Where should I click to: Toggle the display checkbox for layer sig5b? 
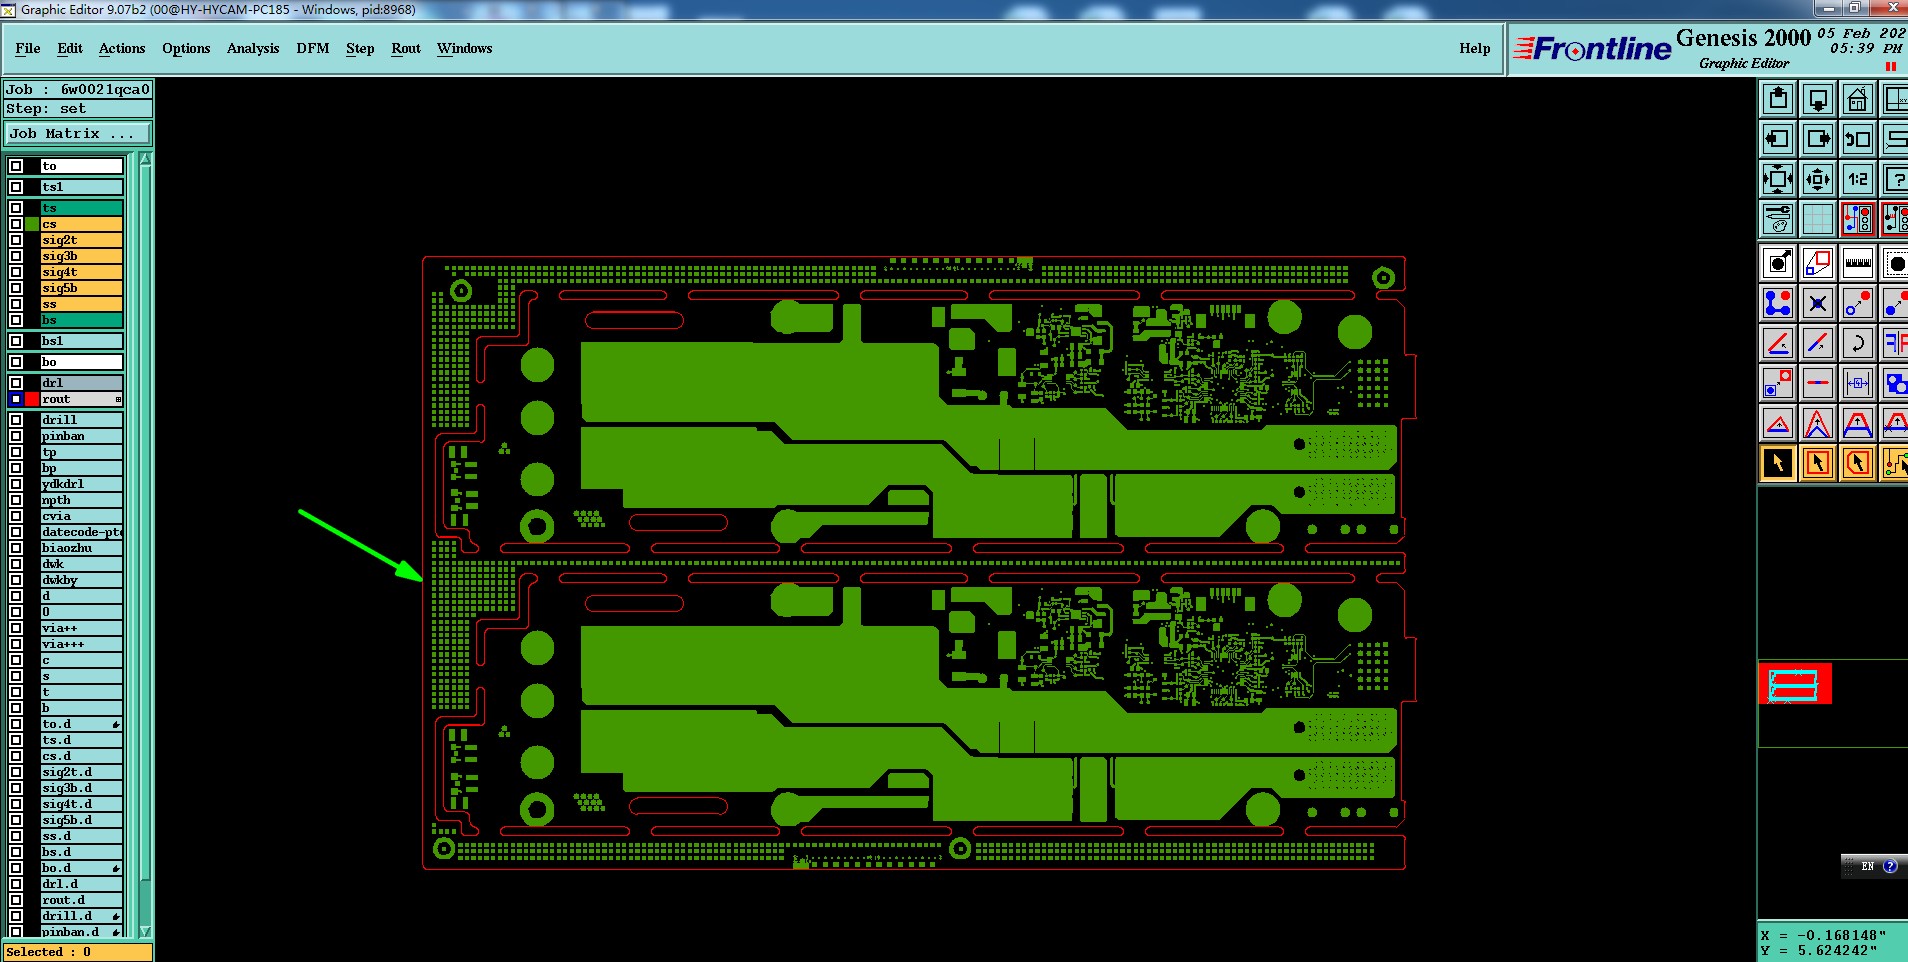coord(16,288)
